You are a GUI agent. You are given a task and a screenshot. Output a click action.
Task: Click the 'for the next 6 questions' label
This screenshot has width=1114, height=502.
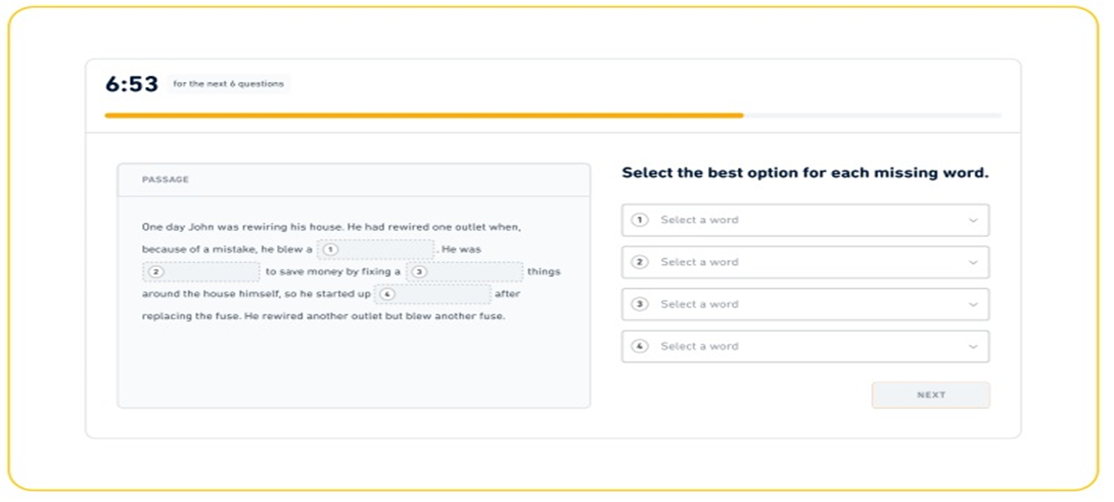pyautogui.click(x=228, y=84)
